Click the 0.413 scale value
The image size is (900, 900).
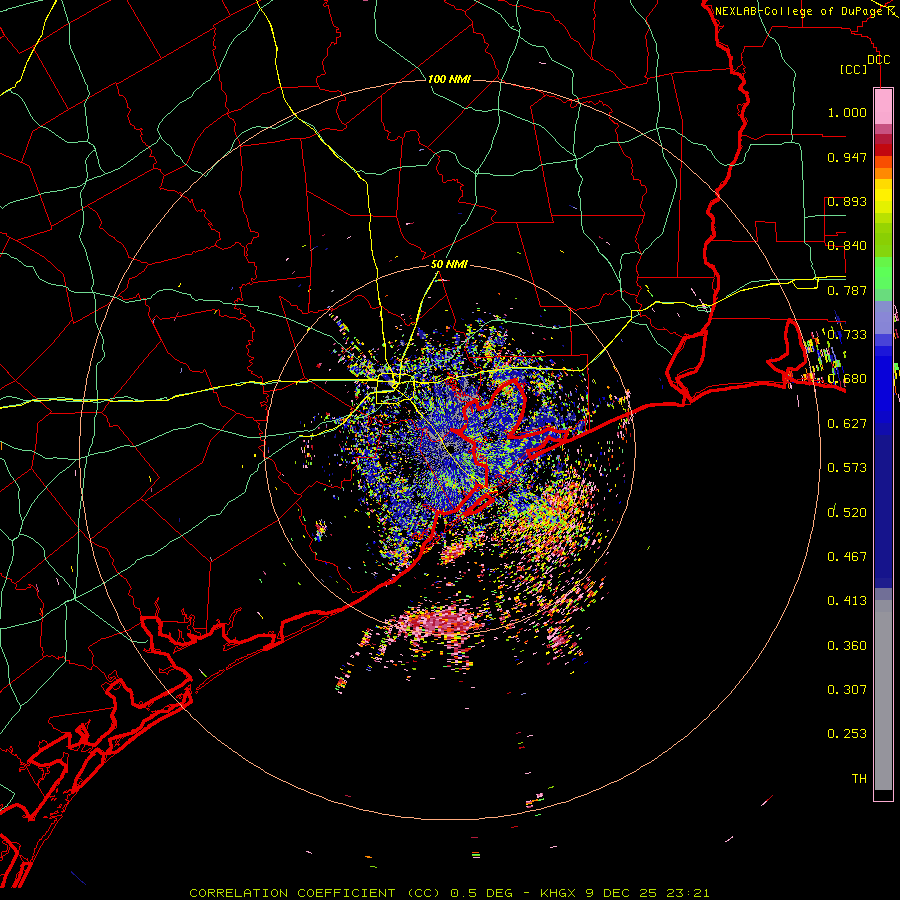point(847,601)
